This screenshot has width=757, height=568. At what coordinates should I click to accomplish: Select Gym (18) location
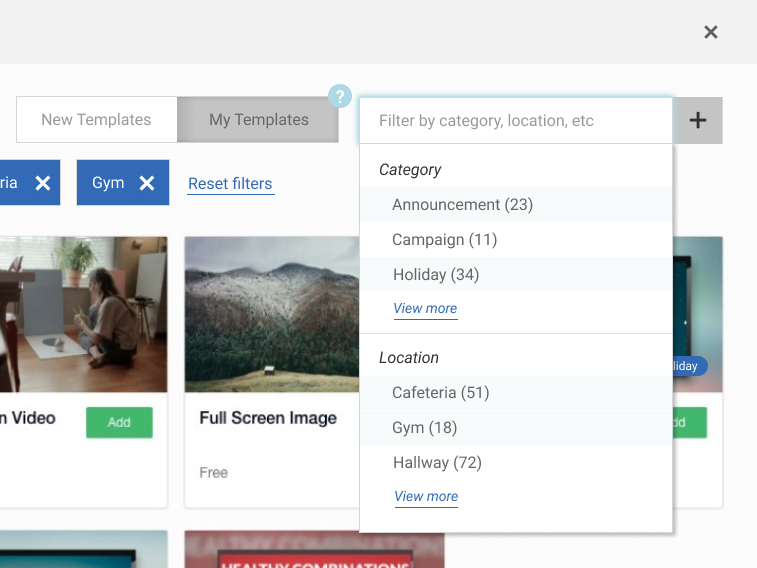click(516, 428)
